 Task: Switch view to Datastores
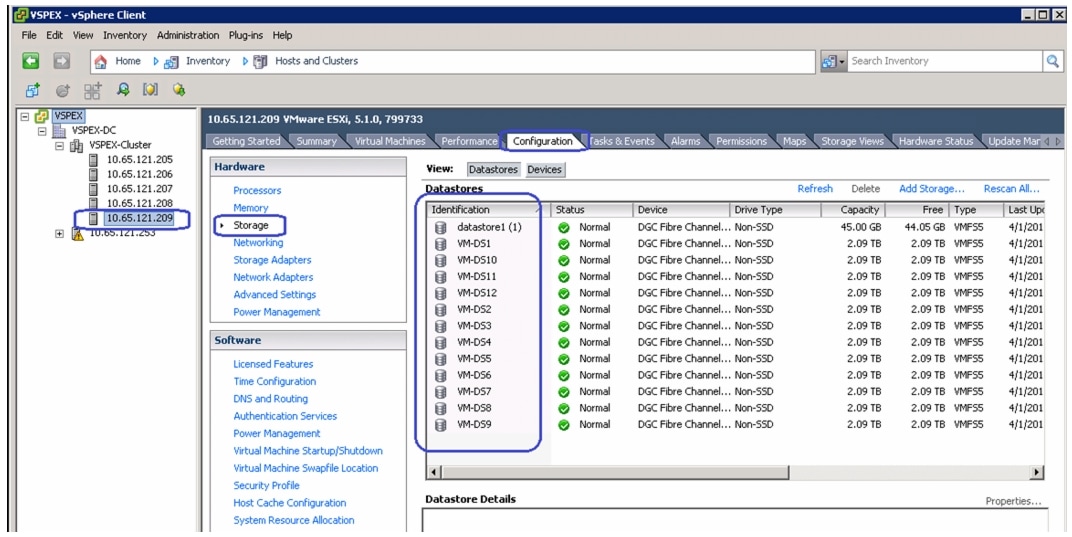pos(493,170)
